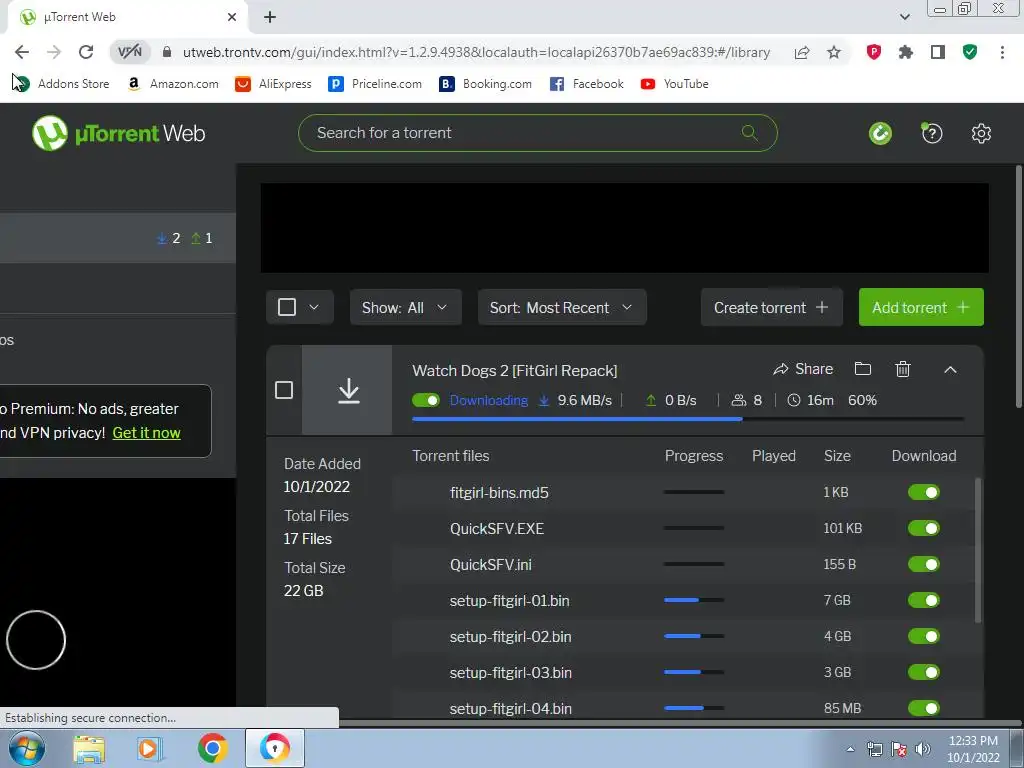The image size is (1024, 768).
Task: Click the Create torrent button
Action: click(x=771, y=307)
